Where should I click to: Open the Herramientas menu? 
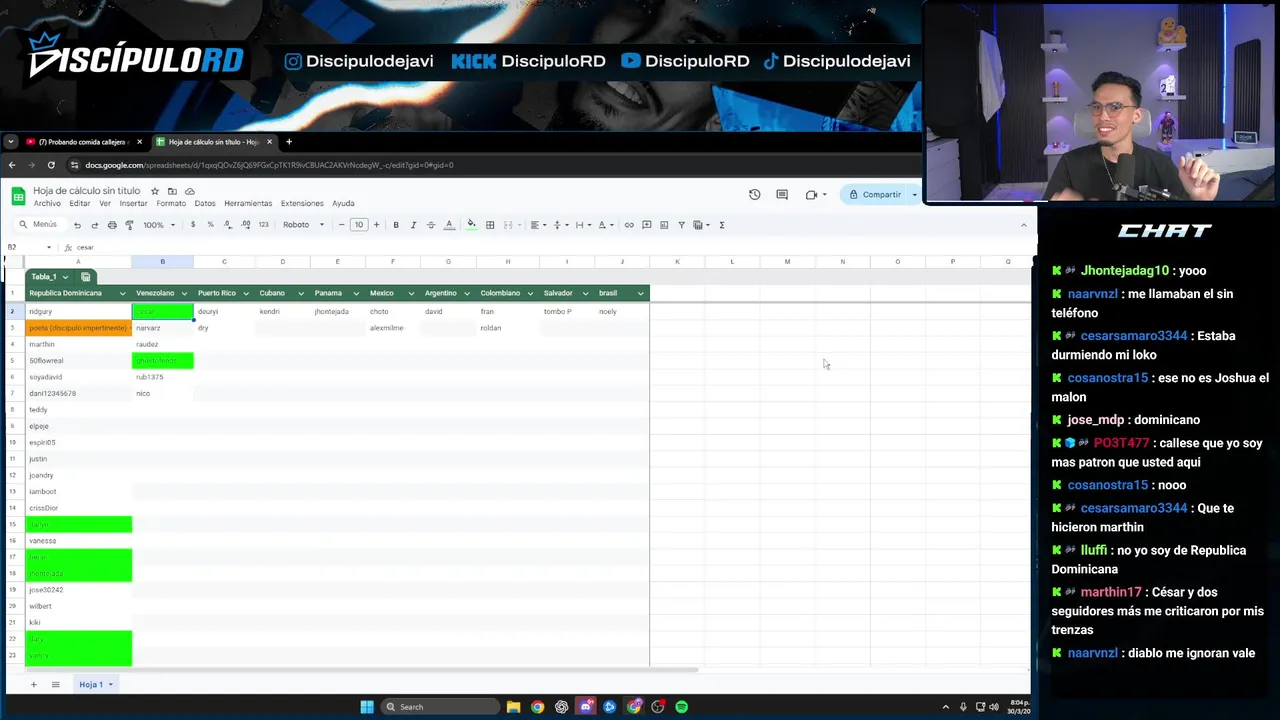[248, 204]
